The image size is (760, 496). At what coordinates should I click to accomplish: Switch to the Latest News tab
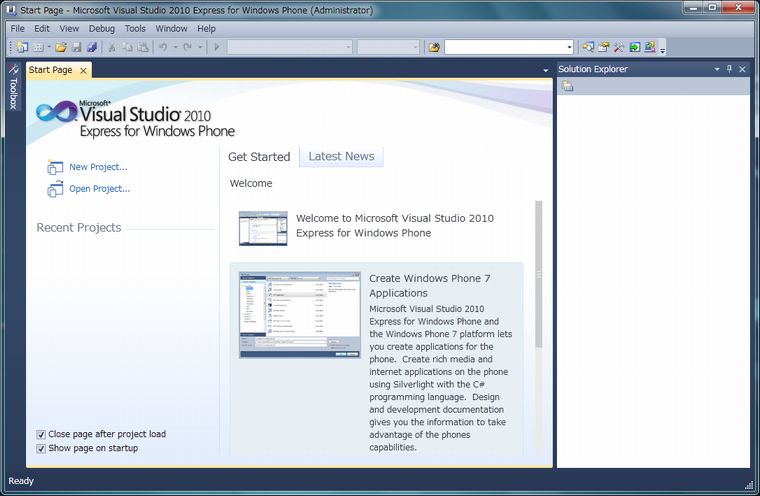click(341, 156)
